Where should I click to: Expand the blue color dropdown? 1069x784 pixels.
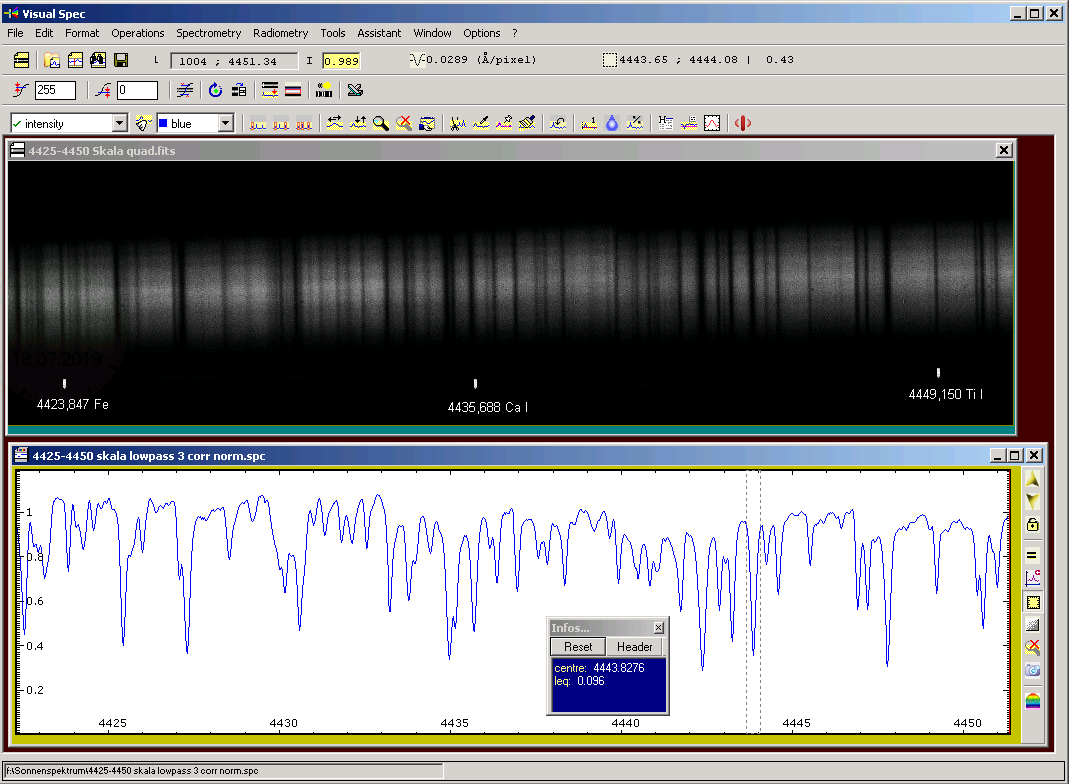click(x=225, y=123)
